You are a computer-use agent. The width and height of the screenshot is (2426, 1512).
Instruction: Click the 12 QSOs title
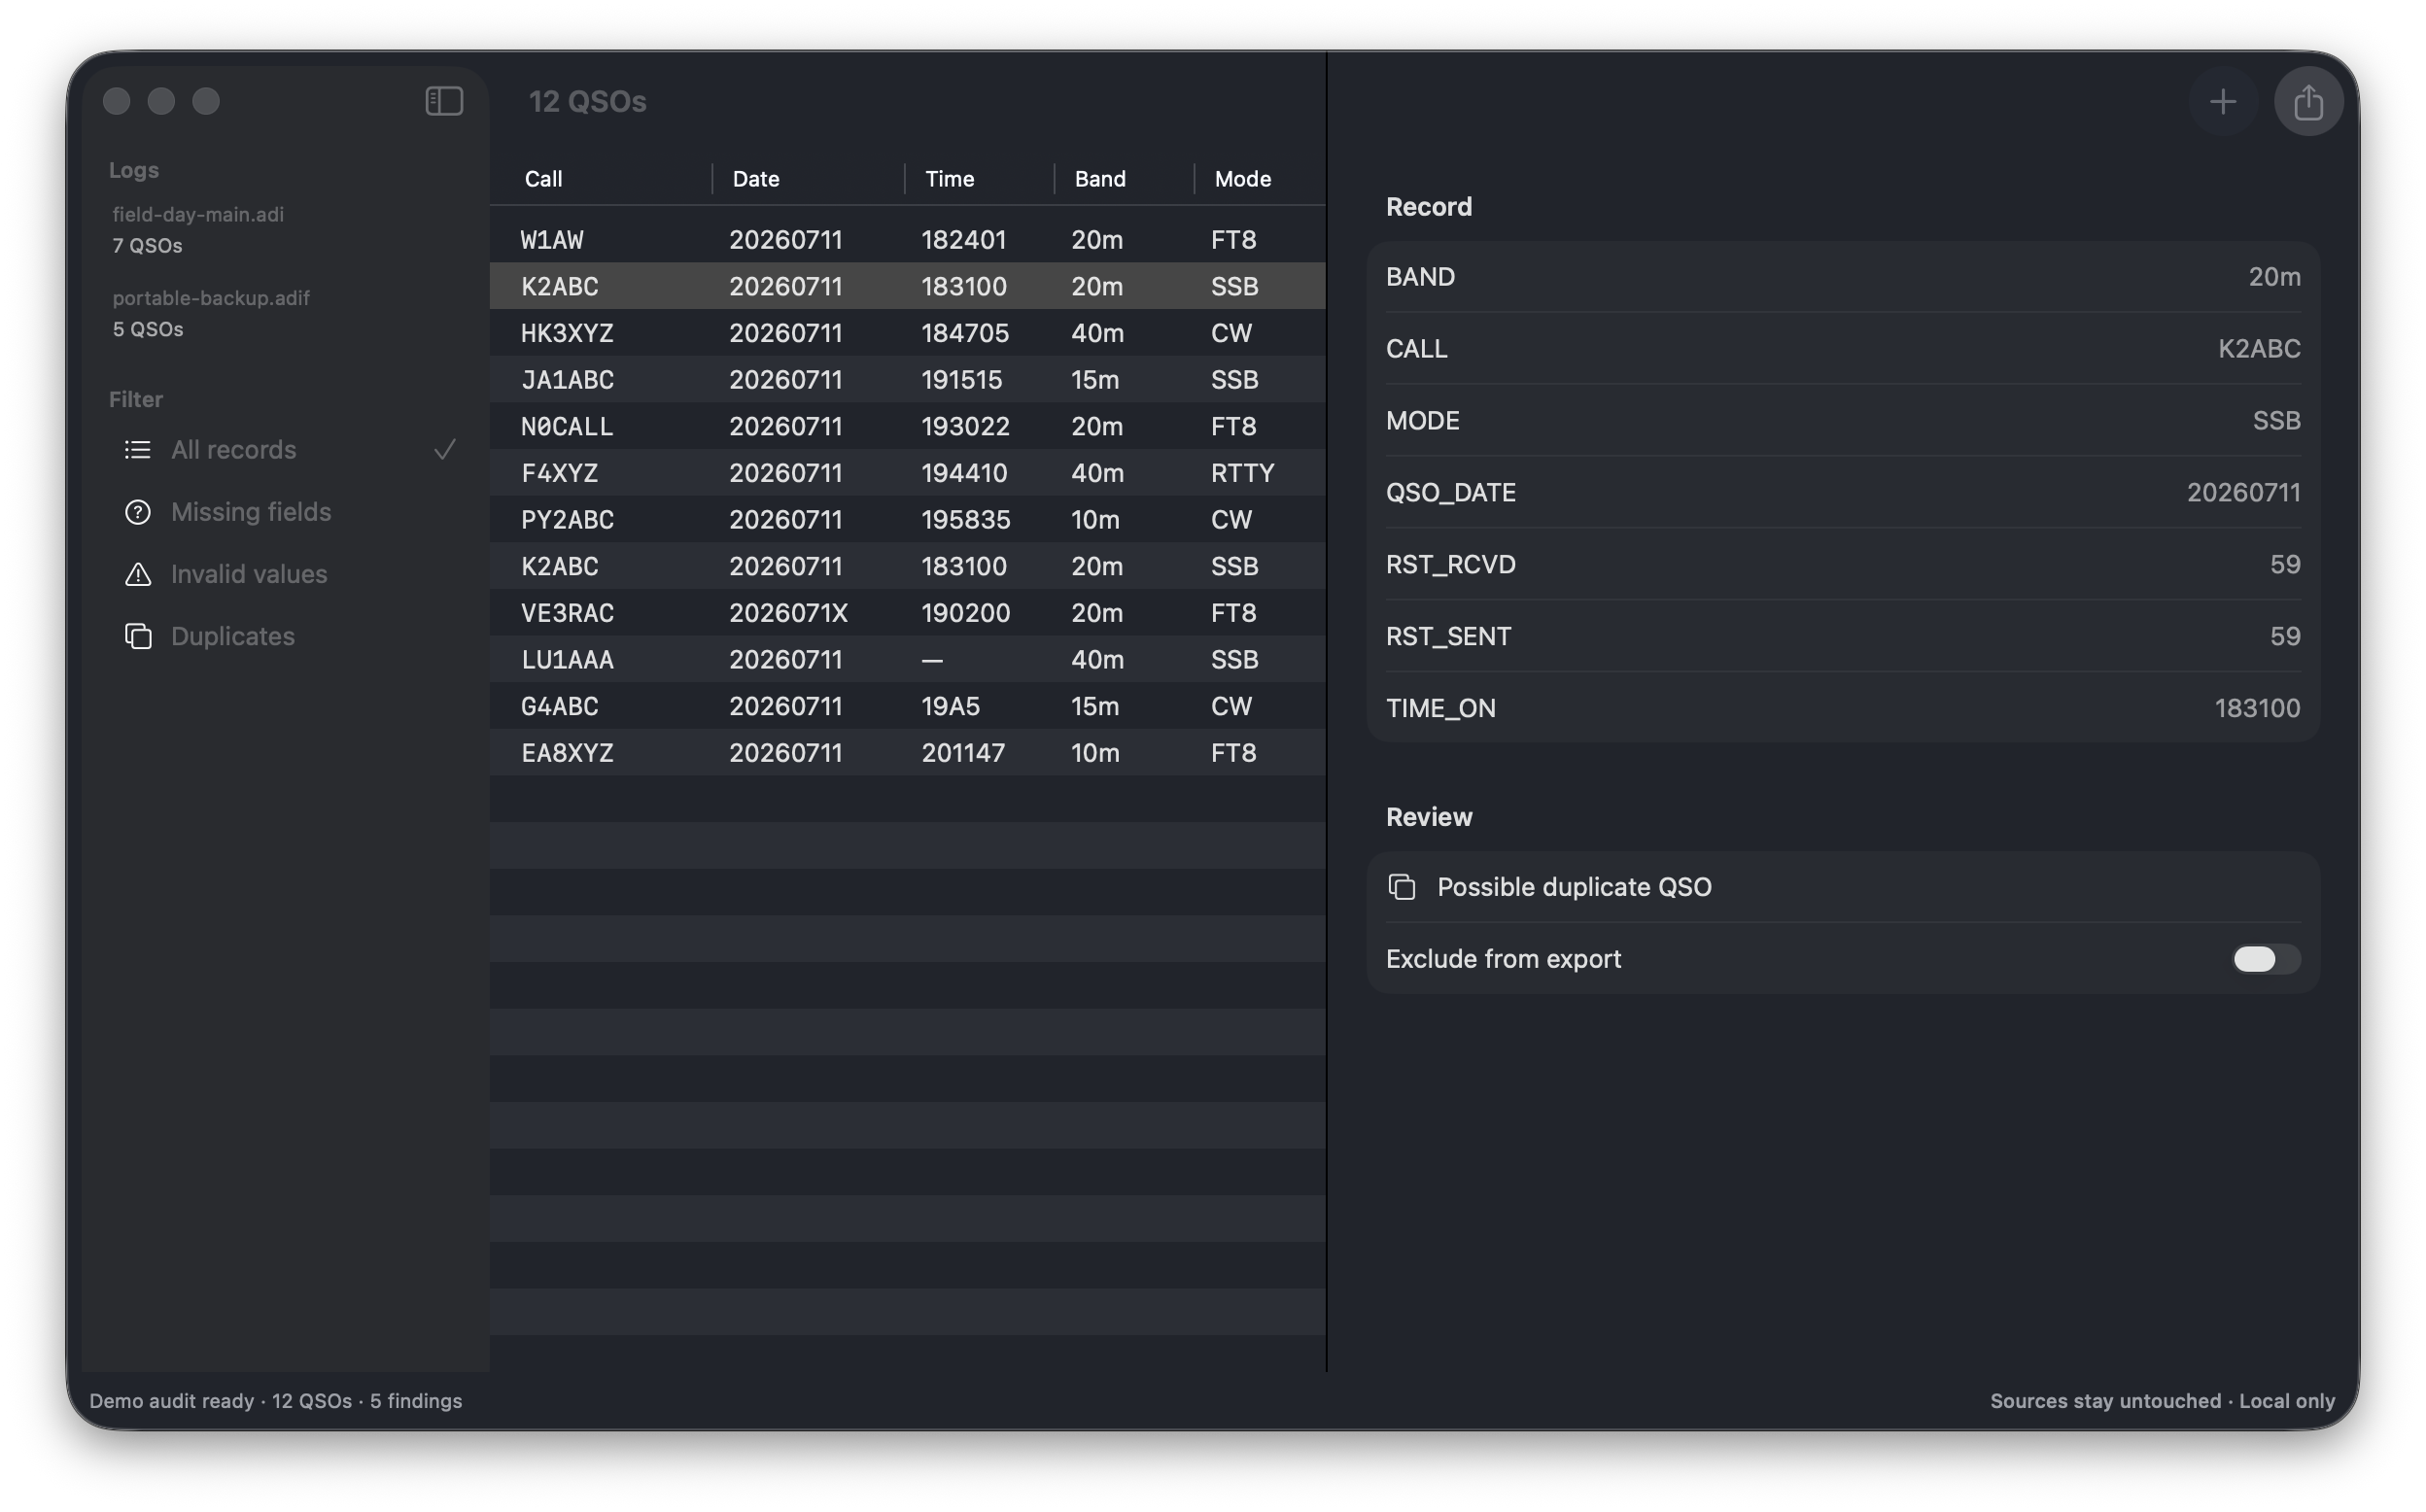click(587, 102)
